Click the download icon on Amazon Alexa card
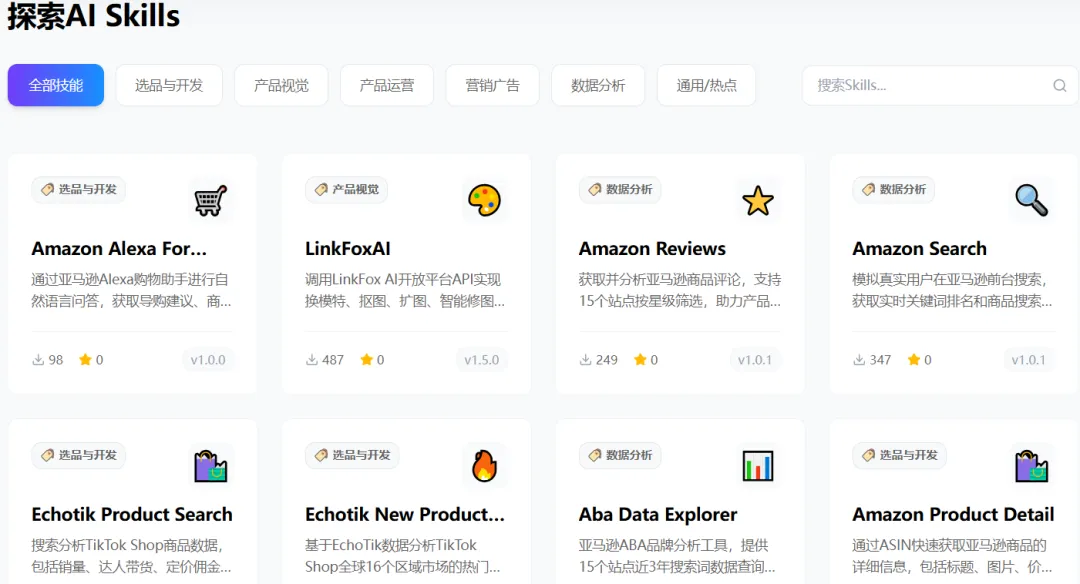 (x=38, y=359)
